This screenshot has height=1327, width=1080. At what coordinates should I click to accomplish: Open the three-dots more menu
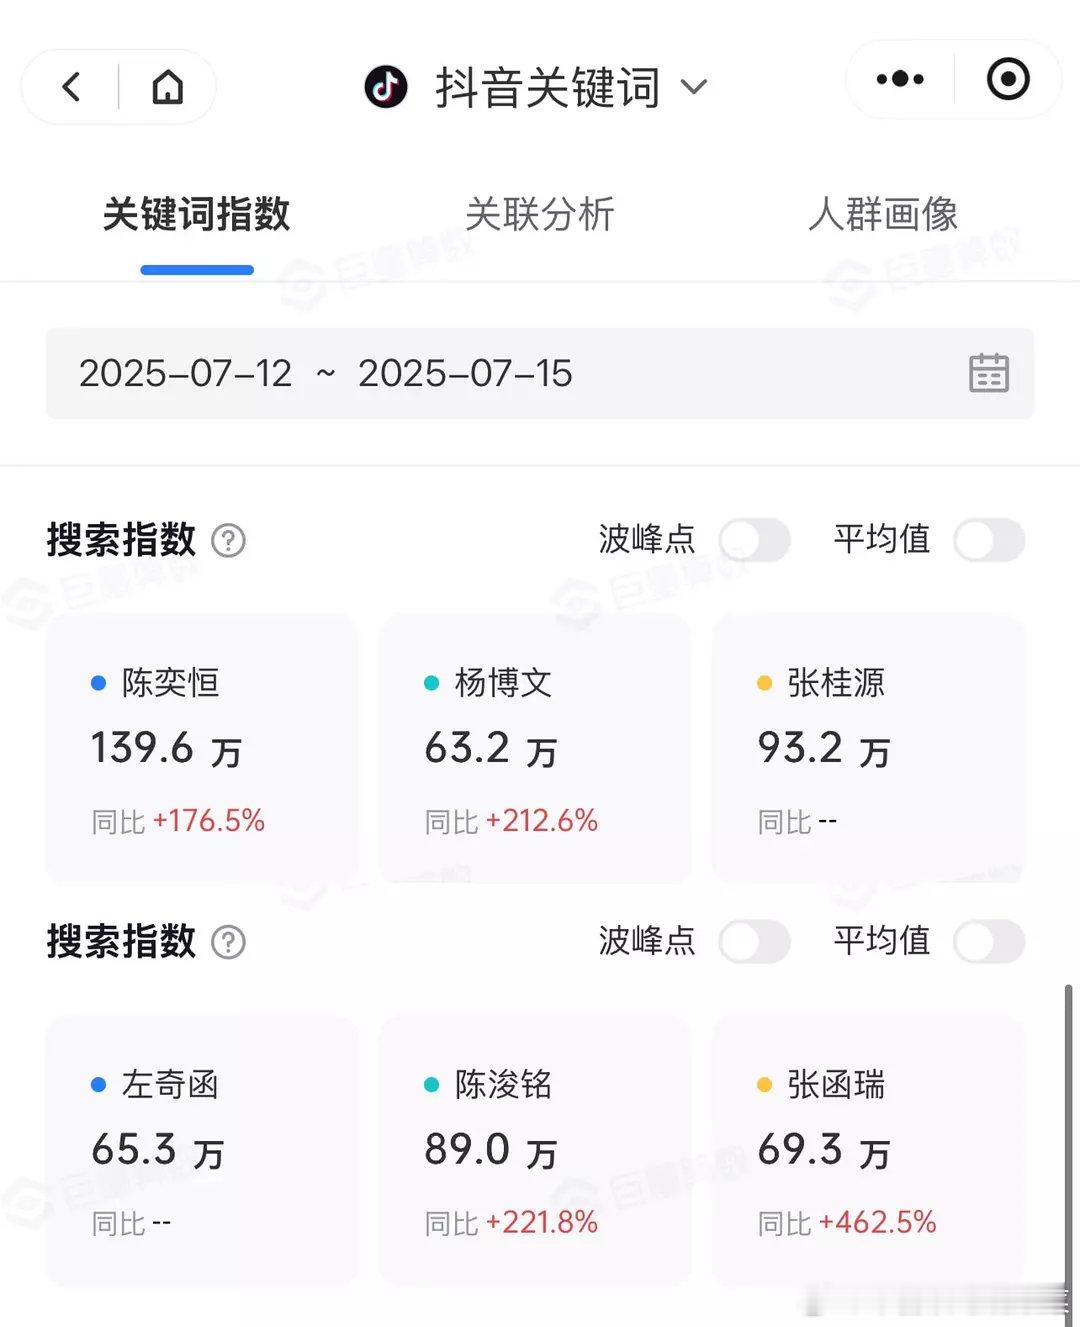900,79
